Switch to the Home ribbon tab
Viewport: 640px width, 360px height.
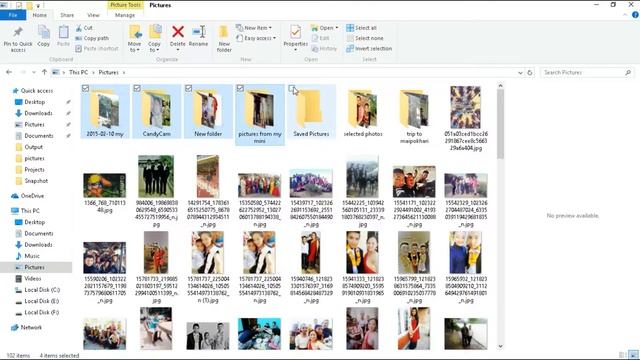coord(40,15)
